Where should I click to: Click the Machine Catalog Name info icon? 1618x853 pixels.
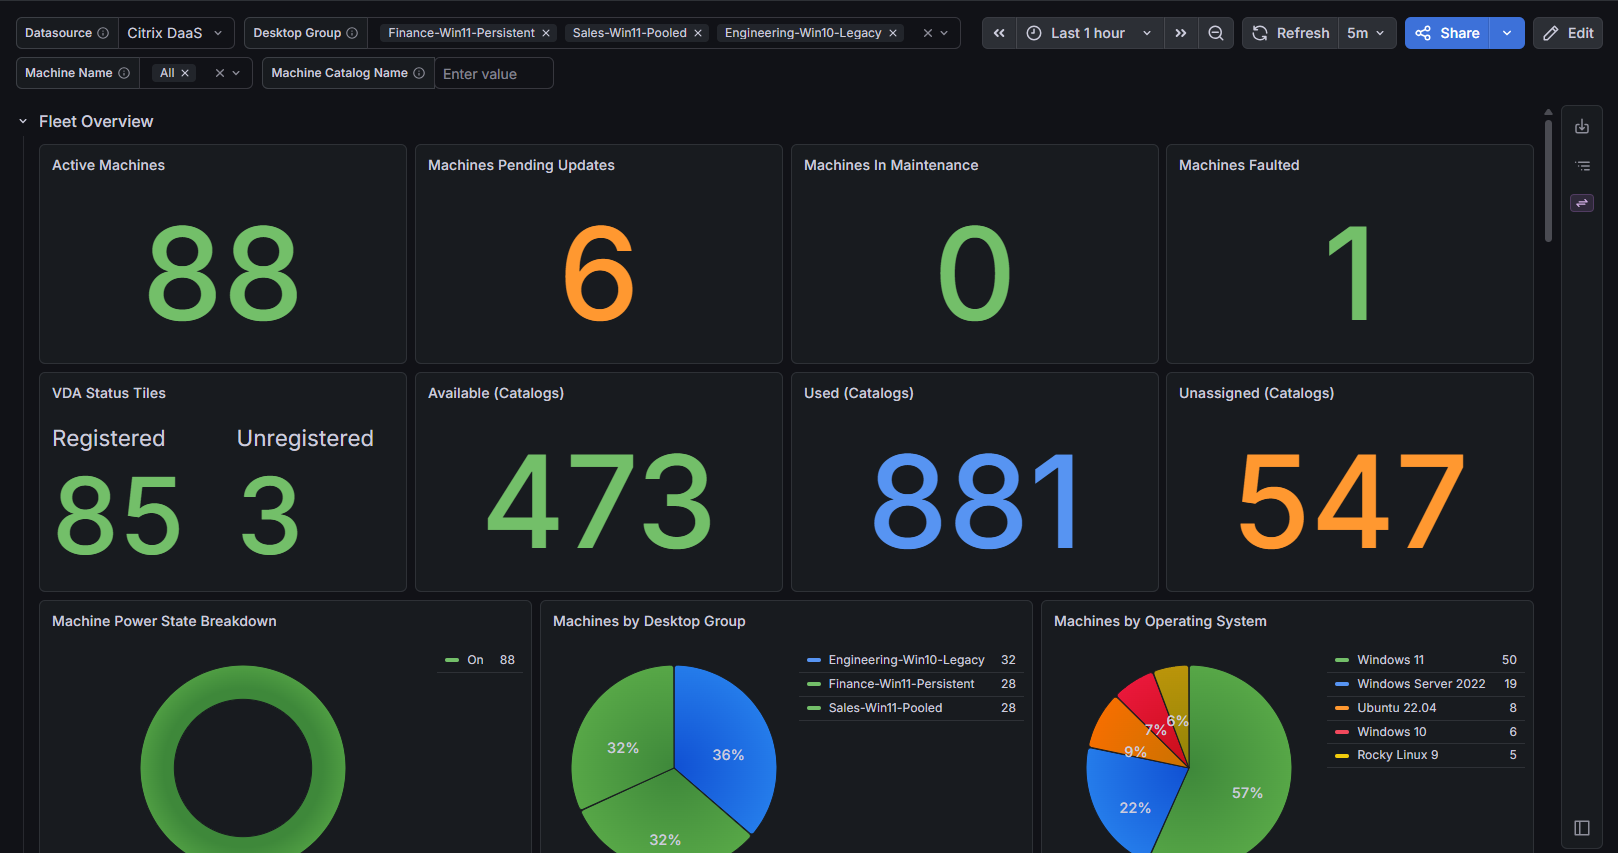[x=419, y=73]
